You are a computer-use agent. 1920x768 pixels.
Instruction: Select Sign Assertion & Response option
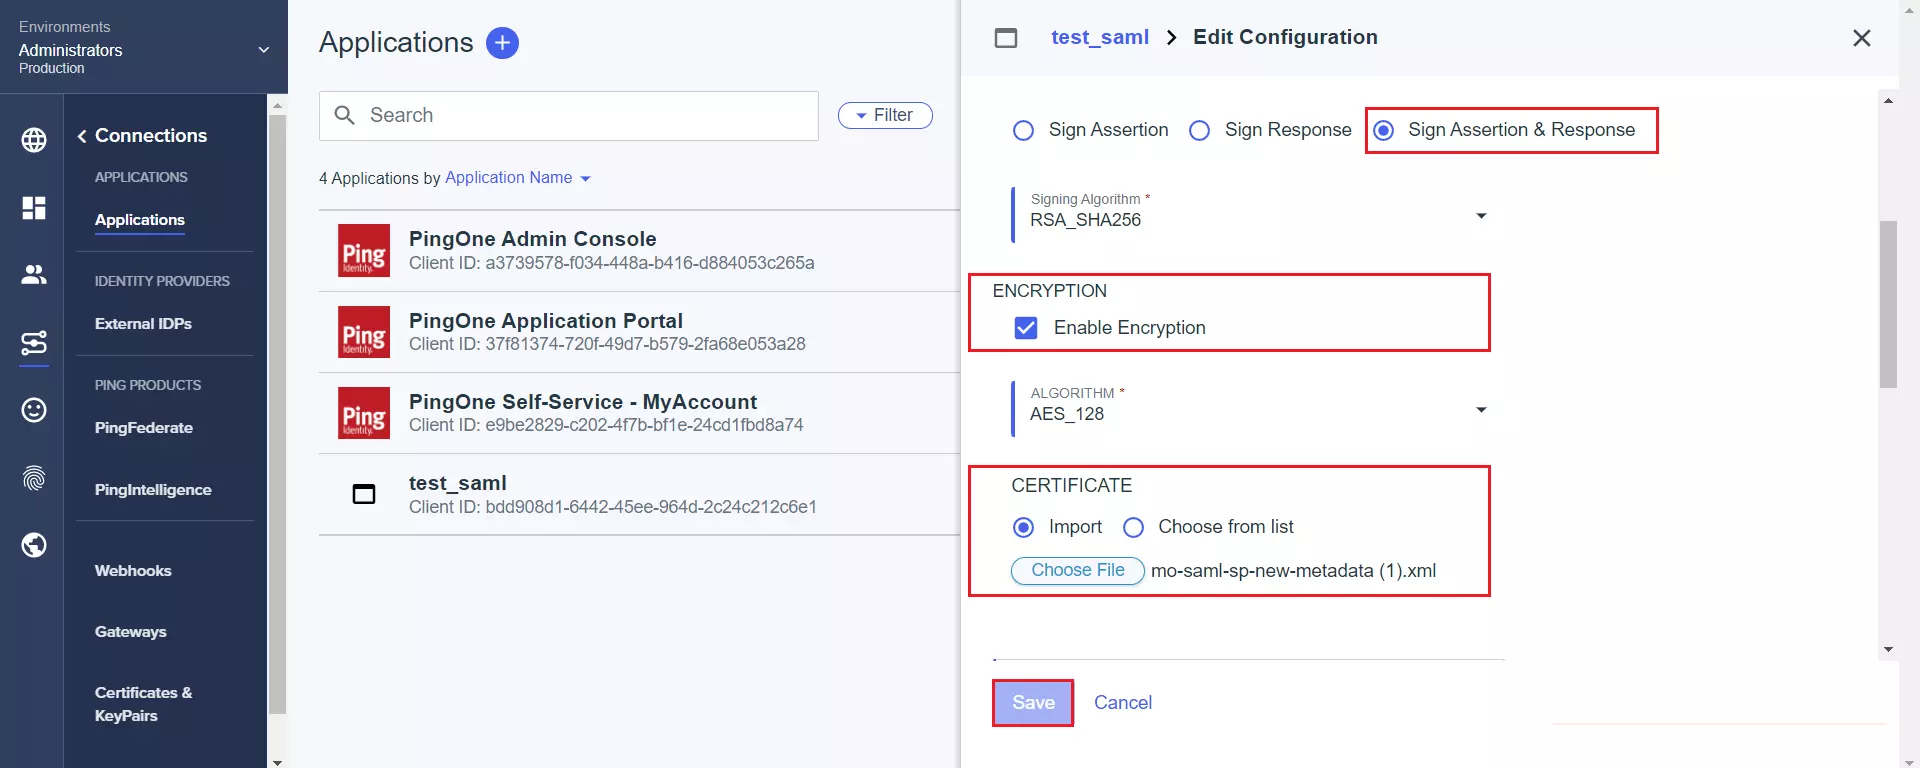click(x=1383, y=131)
